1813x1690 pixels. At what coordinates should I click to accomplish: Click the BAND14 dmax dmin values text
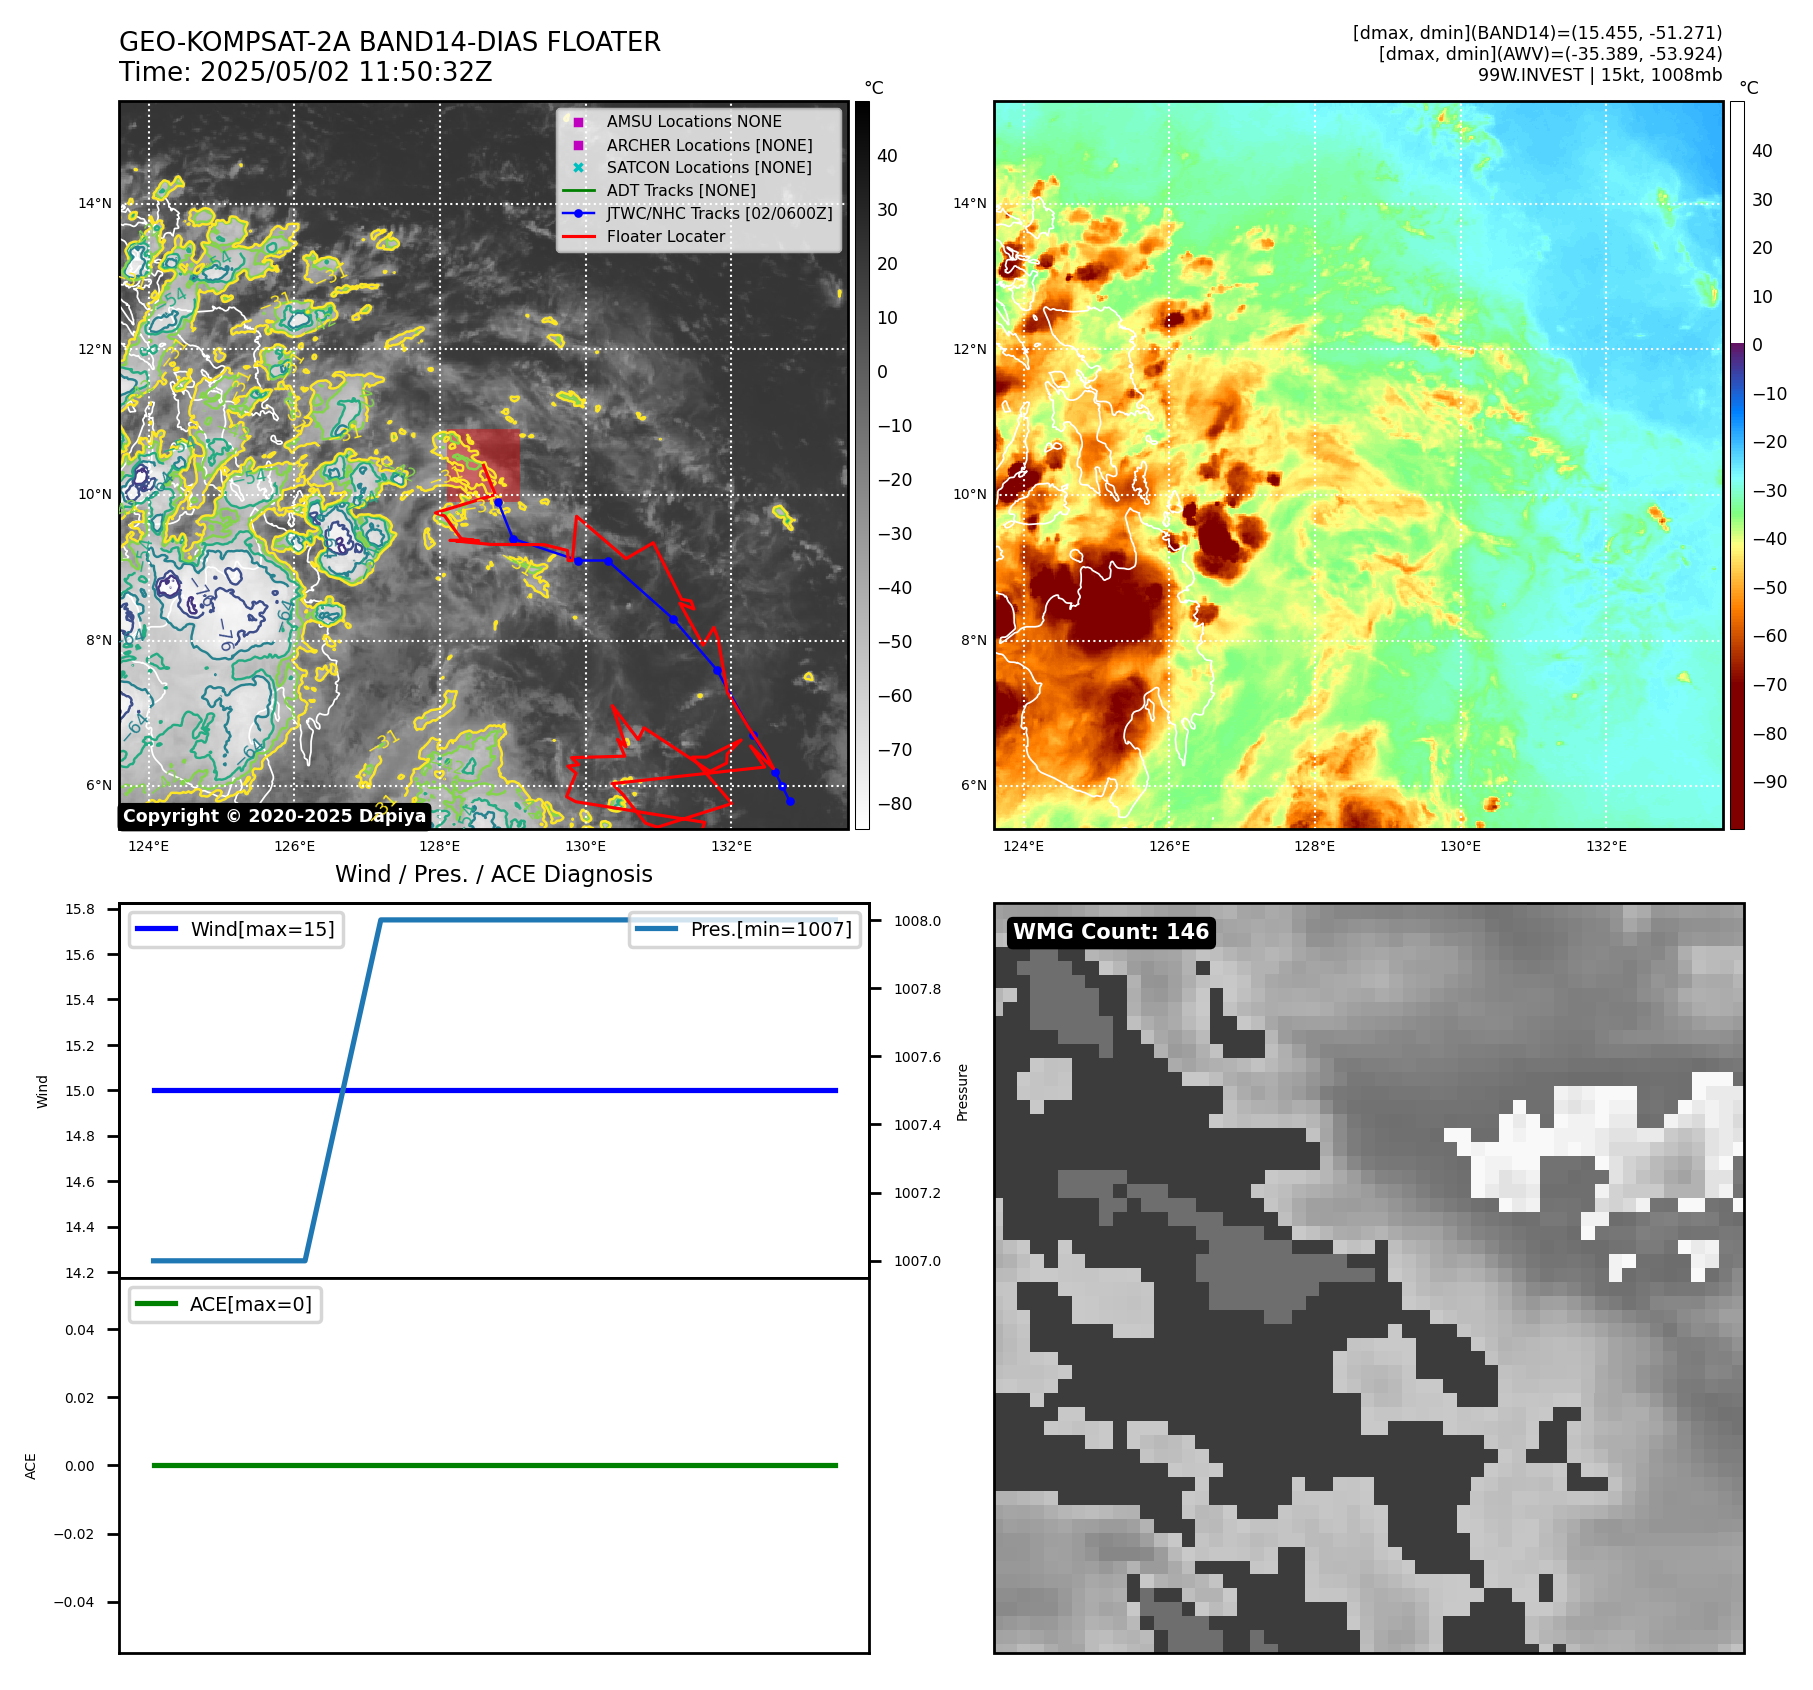pos(1537,33)
